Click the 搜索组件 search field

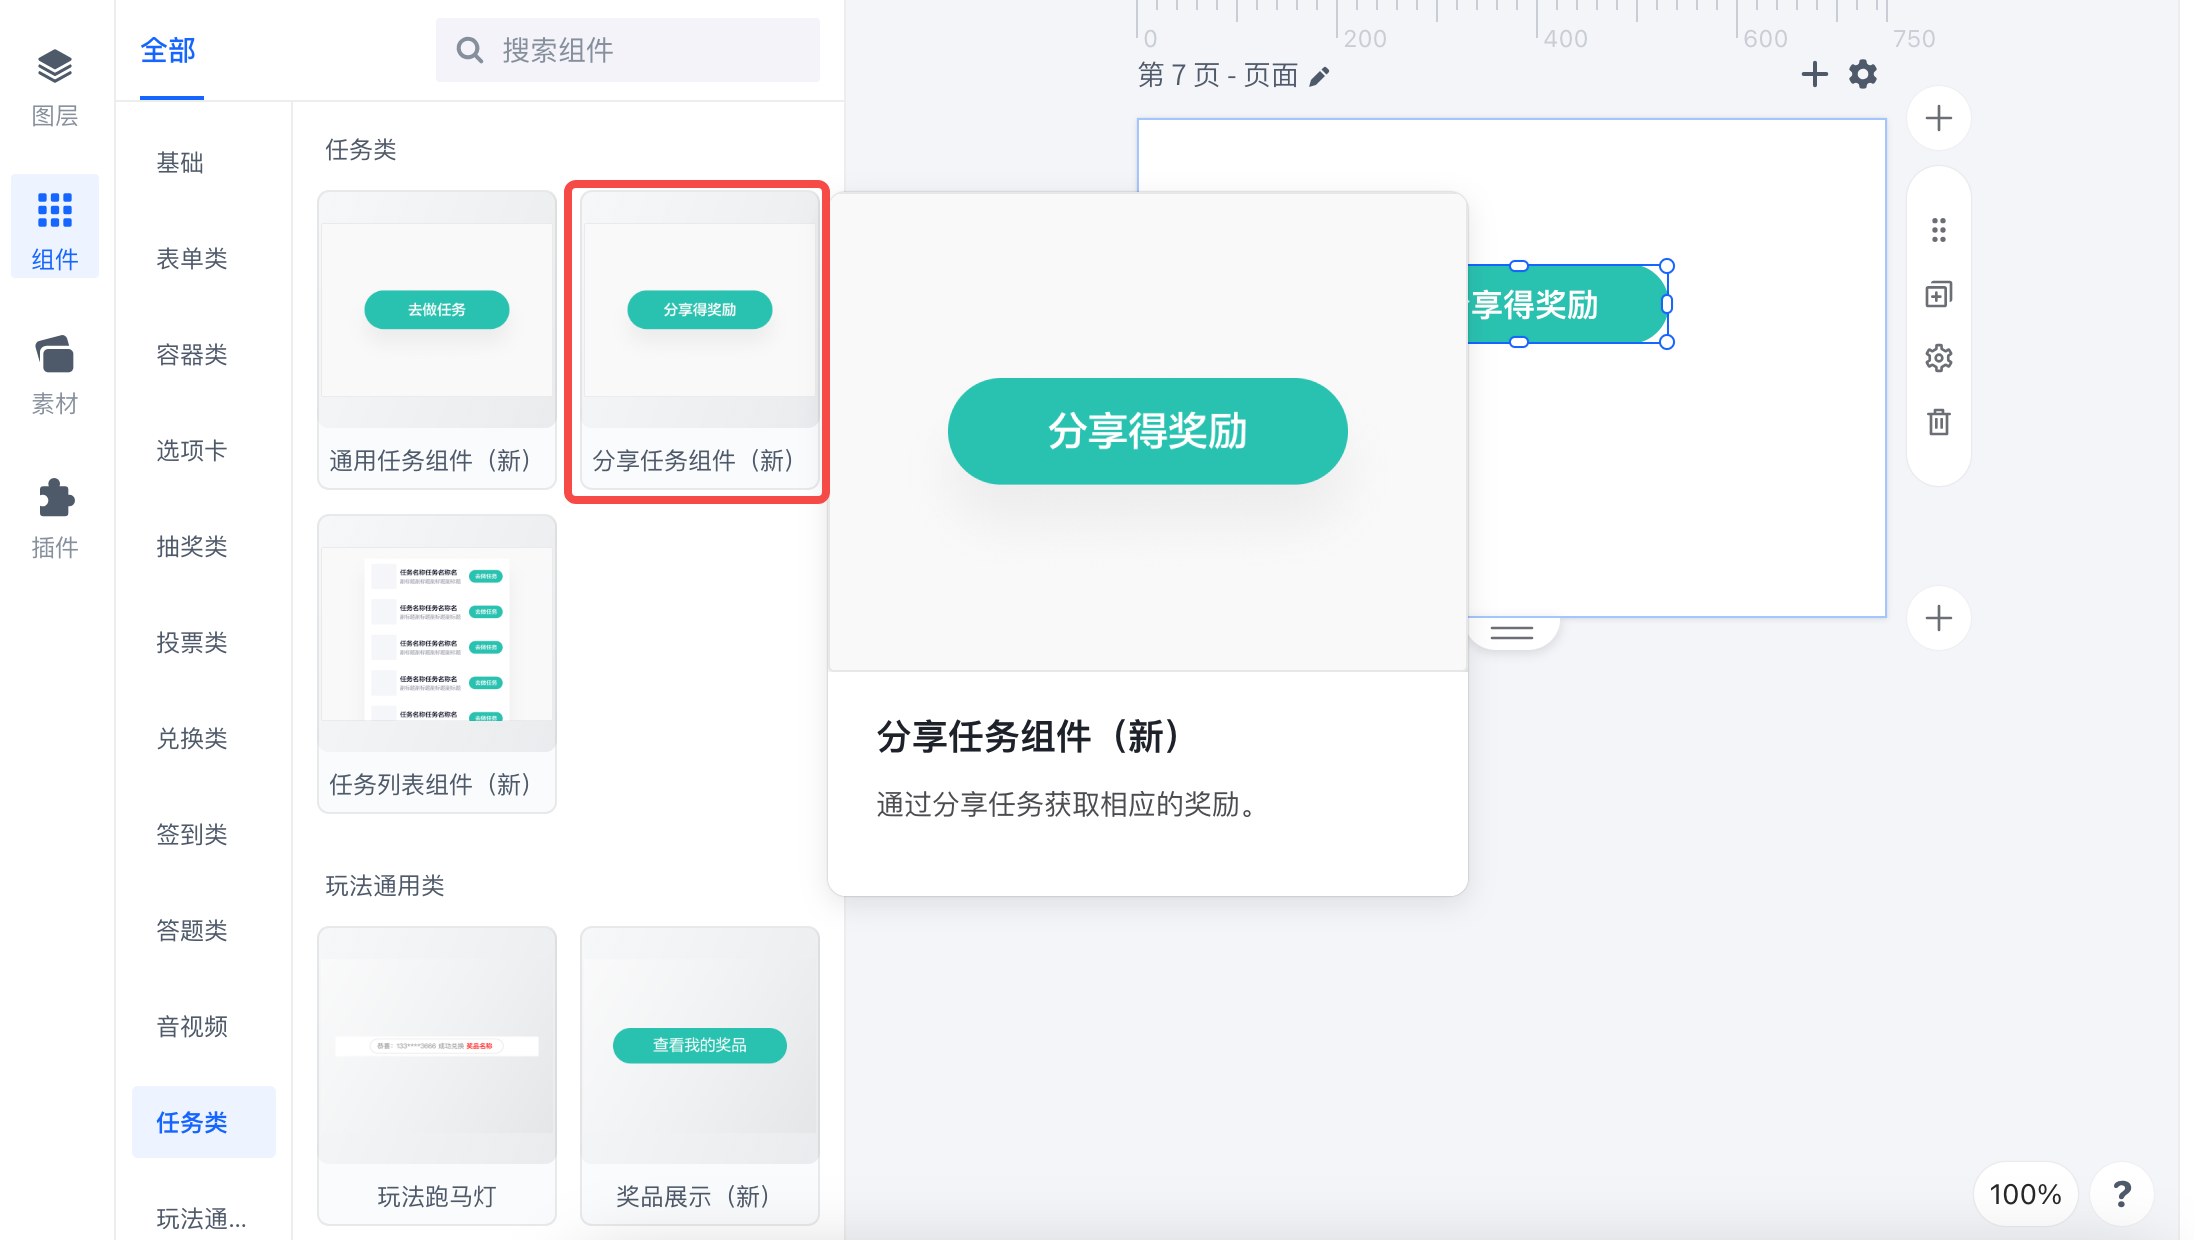click(628, 50)
